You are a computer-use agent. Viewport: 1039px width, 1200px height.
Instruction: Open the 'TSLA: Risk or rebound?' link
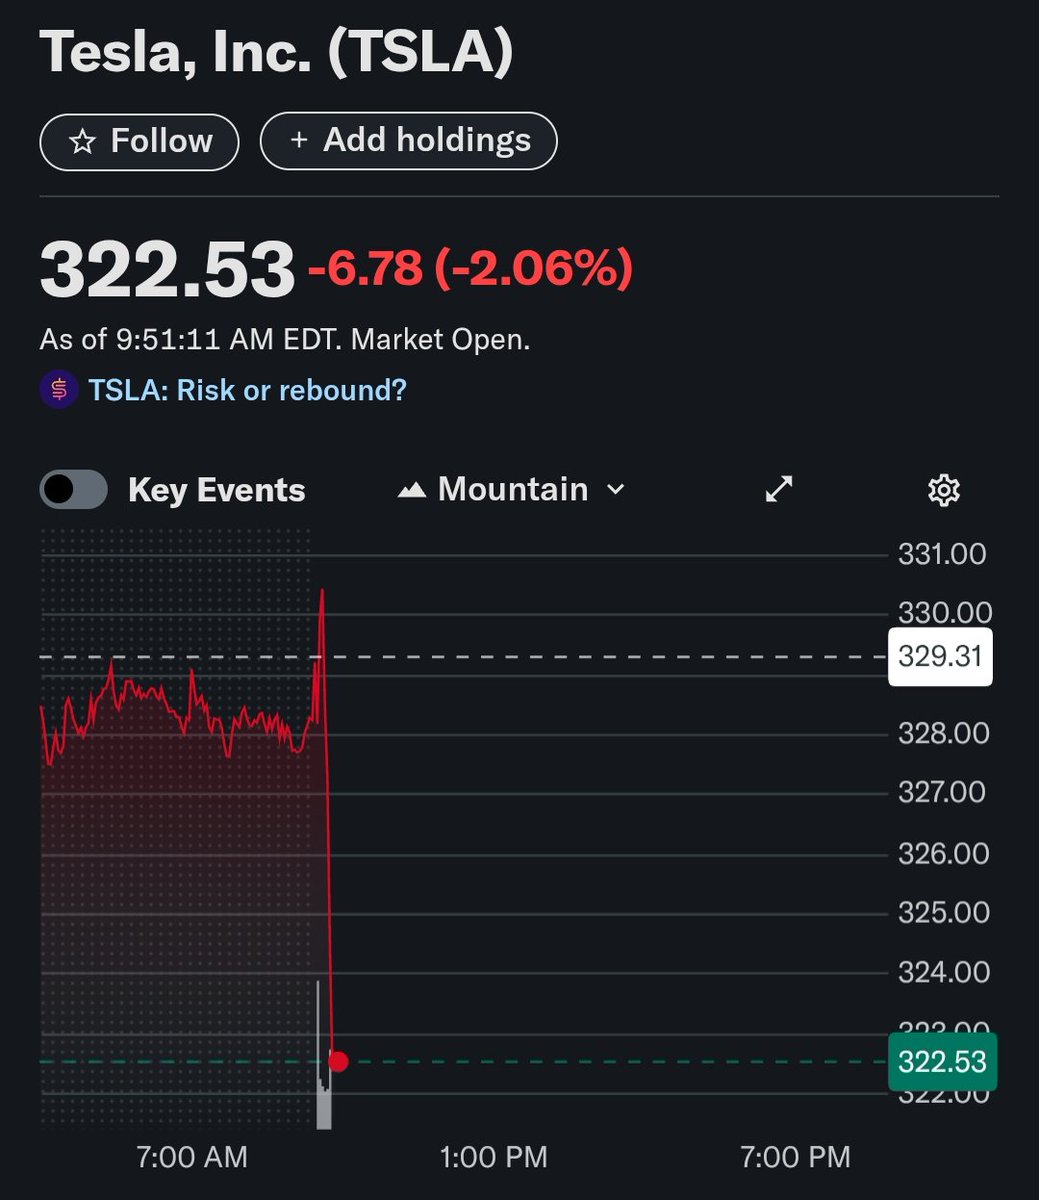pyautogui.click(x=247, y=390)
